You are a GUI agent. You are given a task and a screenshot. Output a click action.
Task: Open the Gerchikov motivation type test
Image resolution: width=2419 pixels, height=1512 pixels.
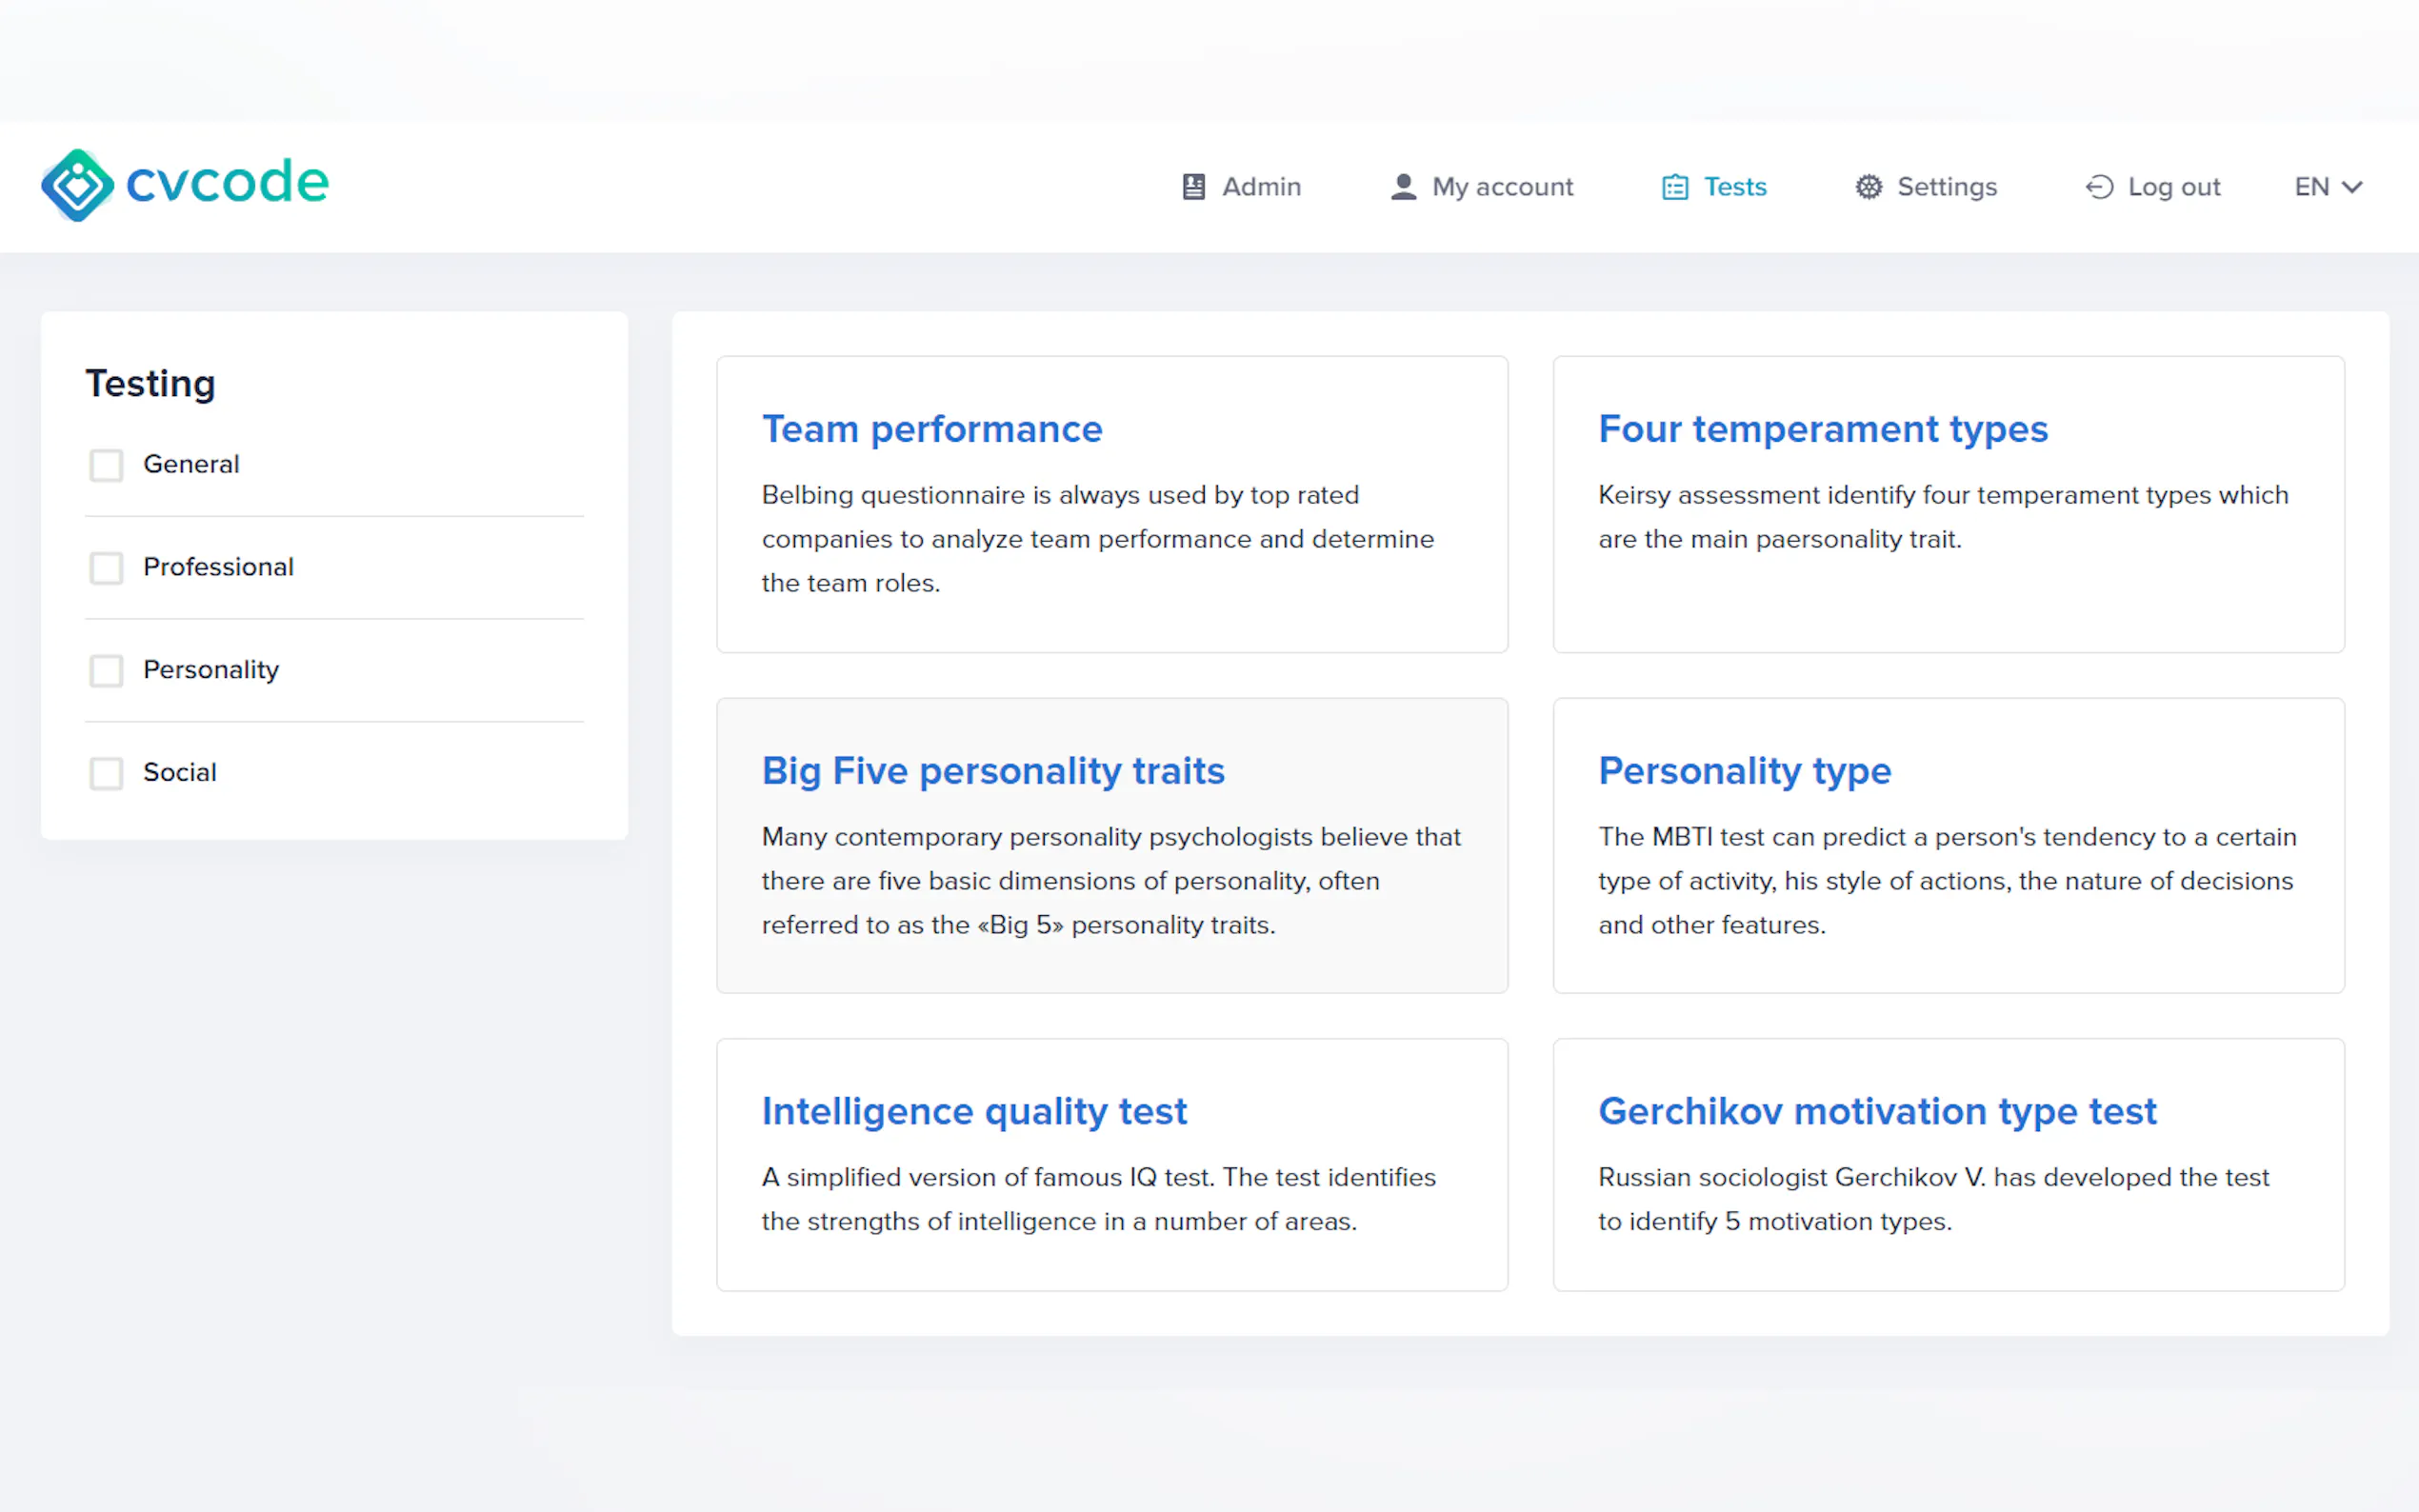1876,1112
